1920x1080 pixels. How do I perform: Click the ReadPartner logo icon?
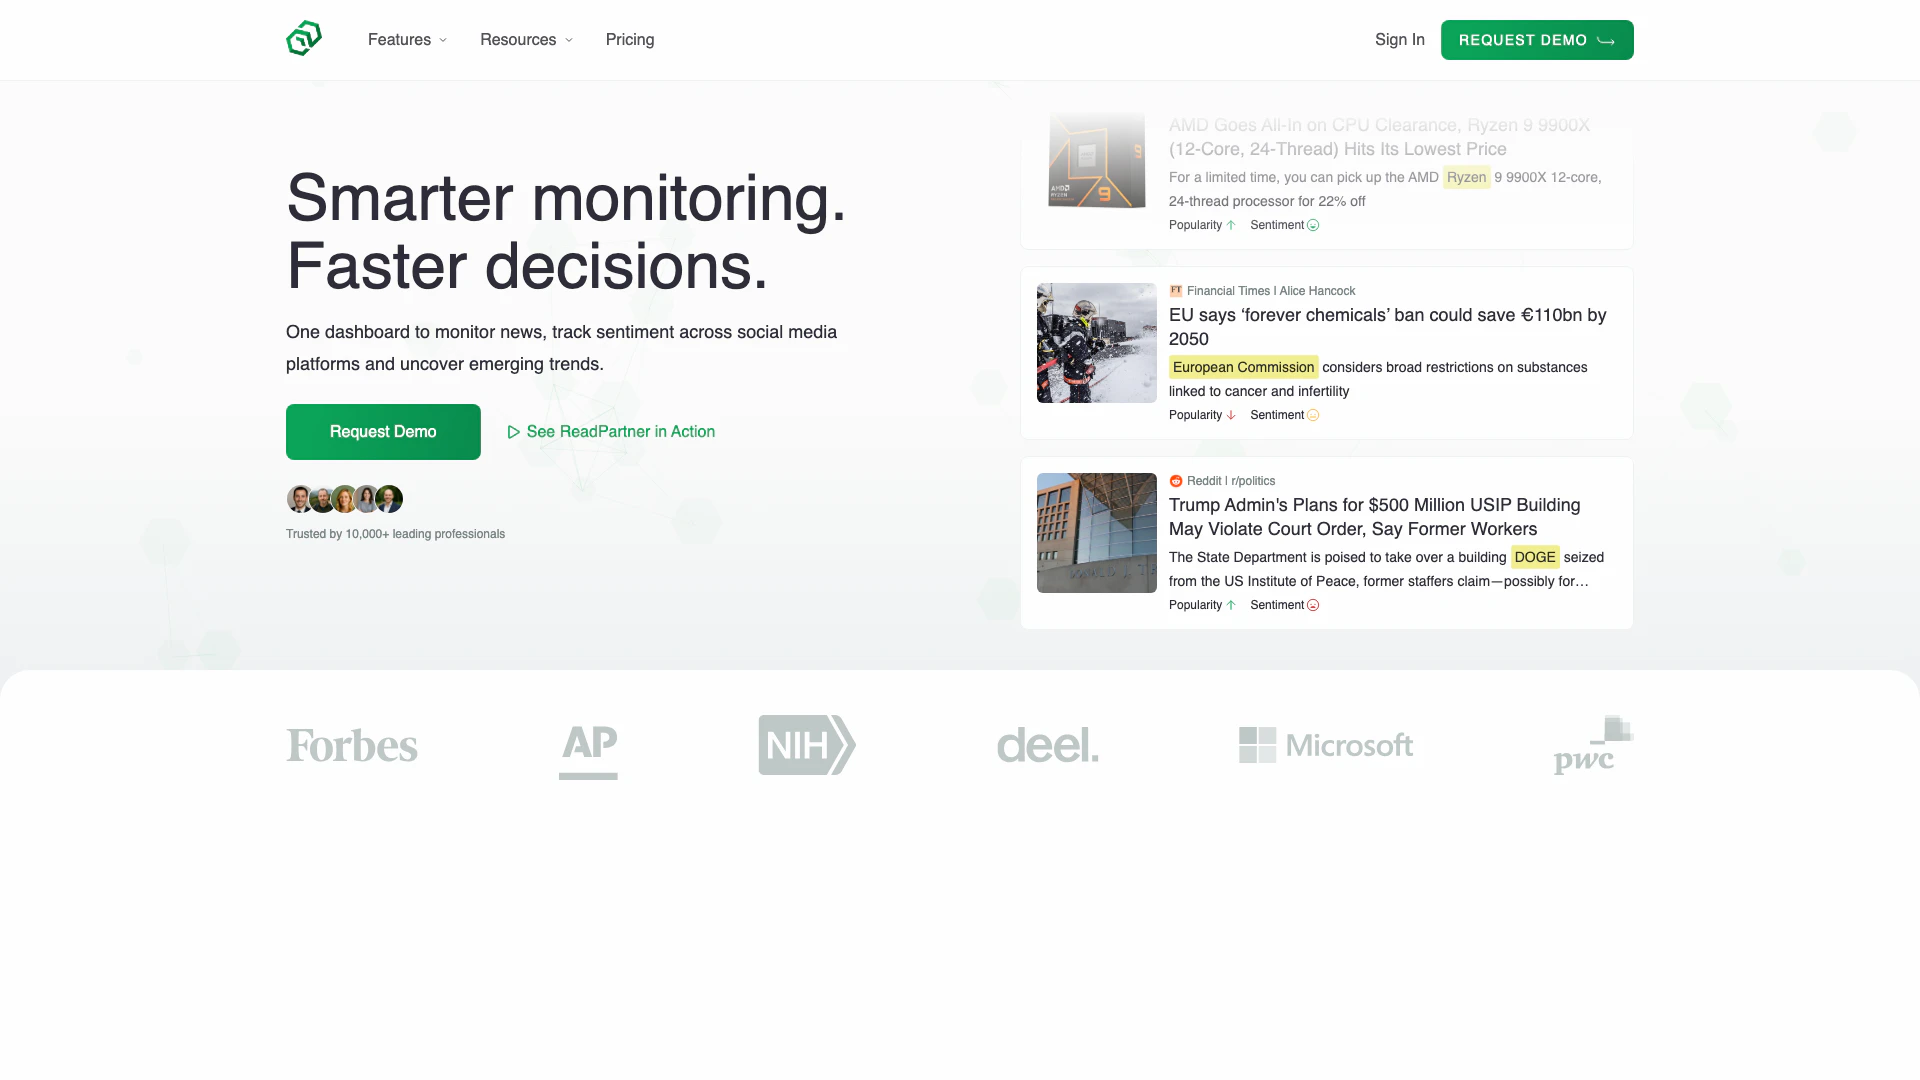click(x=304, y=39)
